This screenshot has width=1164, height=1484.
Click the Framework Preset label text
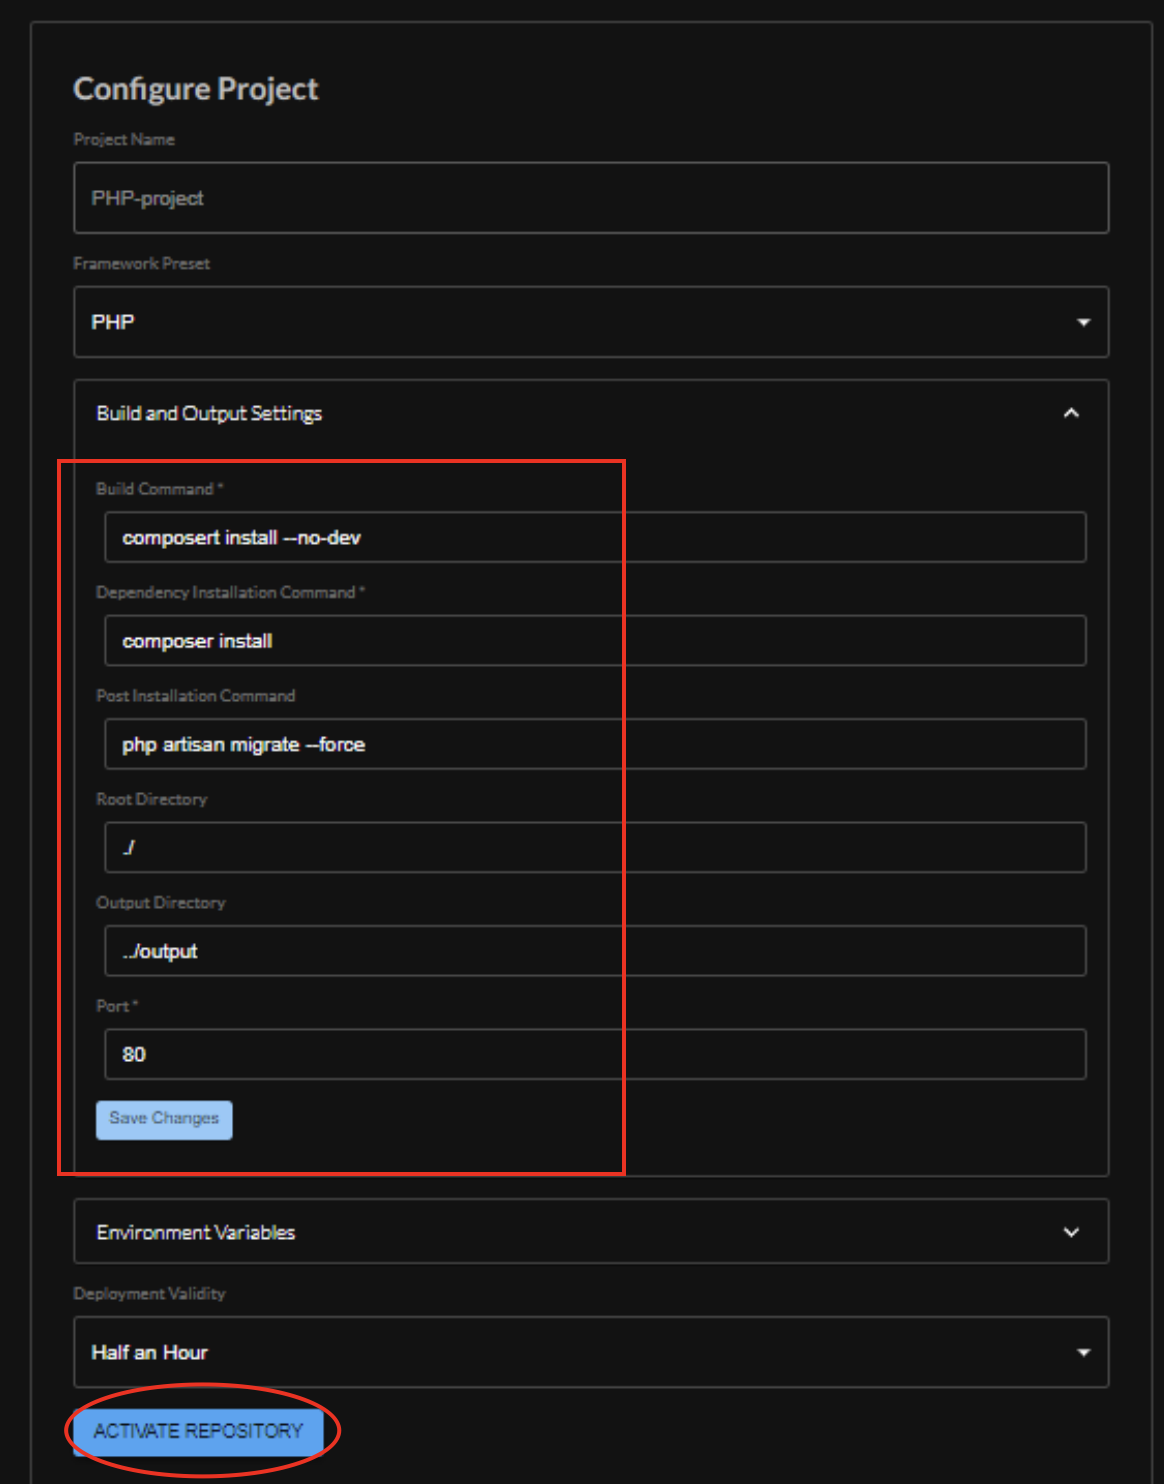(x=141, y=263)
